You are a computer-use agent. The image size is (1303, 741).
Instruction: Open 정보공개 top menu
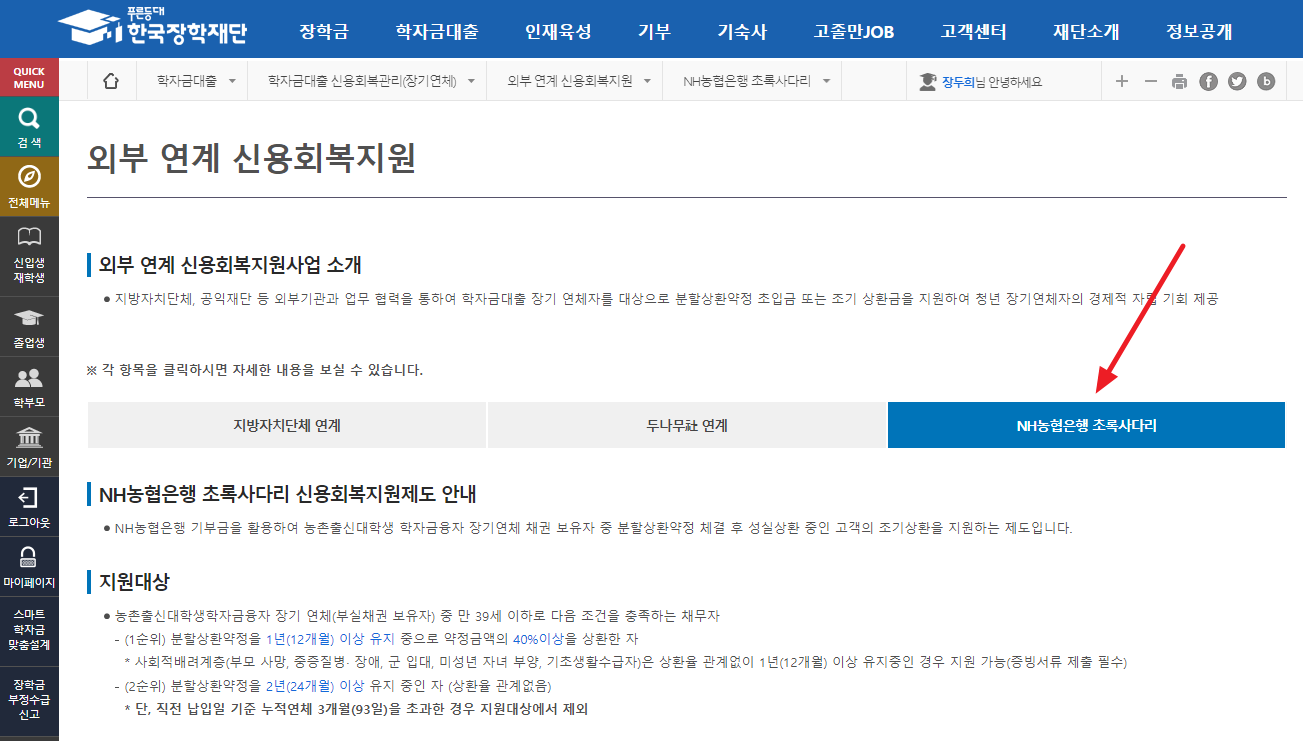[1199, 31]
